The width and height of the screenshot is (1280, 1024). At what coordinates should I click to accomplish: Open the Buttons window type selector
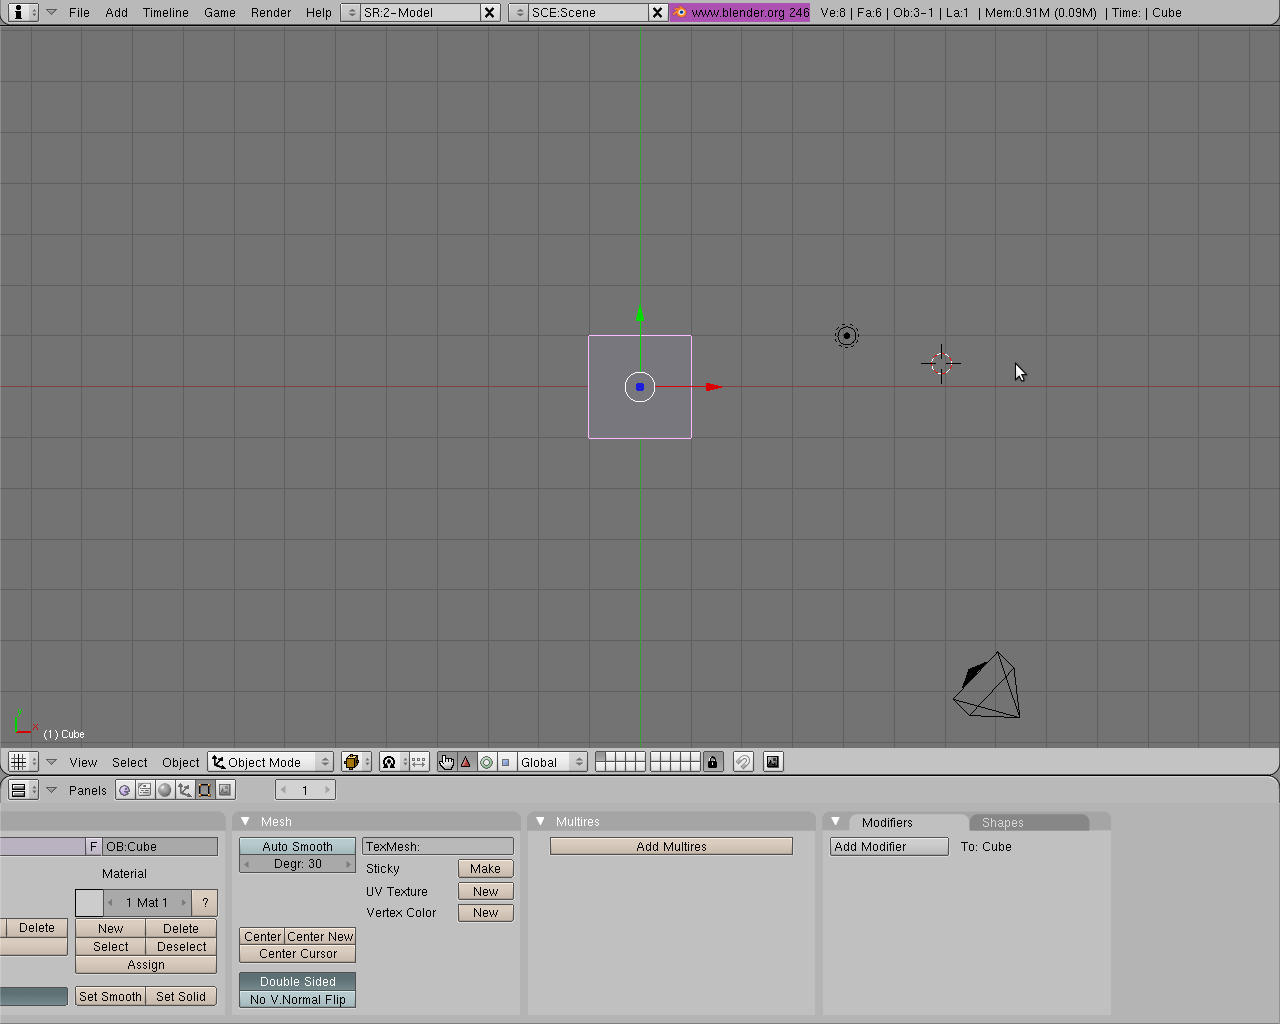(x=23, y=790)
